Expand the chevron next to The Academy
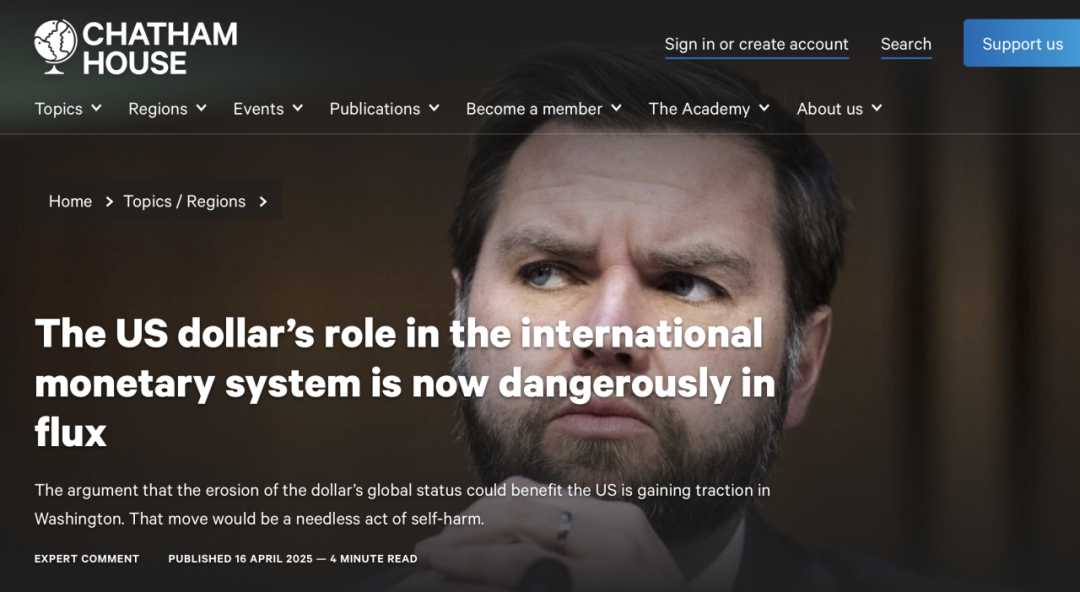This screenshot has width=1080, height=592. pos(764,108)
